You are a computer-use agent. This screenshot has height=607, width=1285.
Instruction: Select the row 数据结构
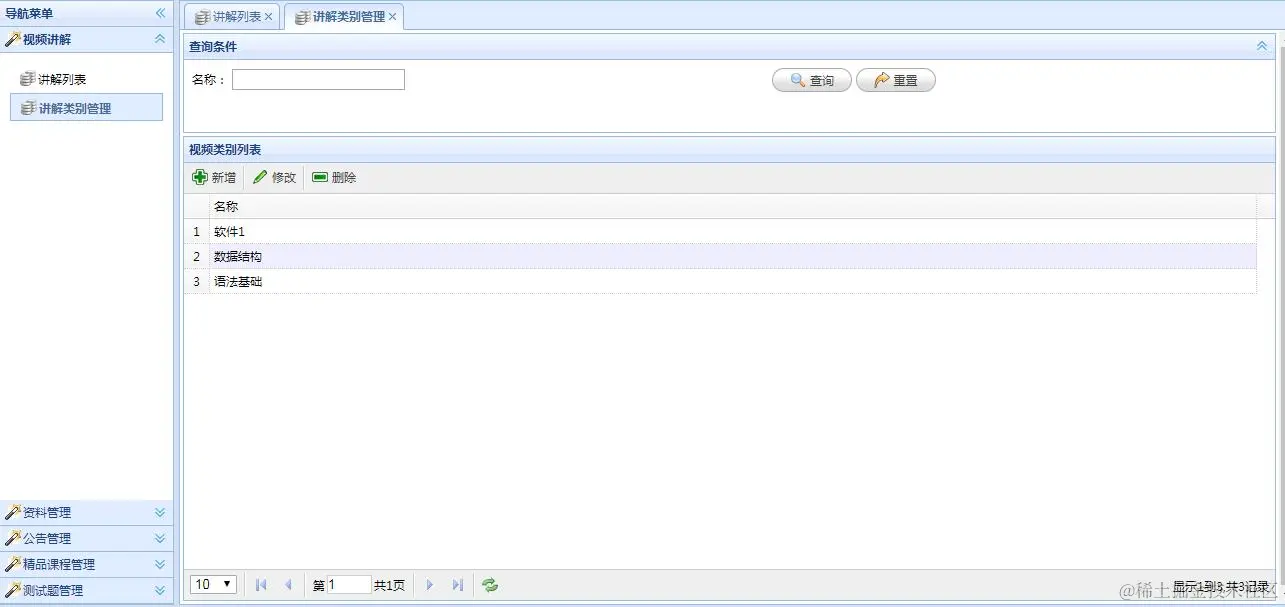(x=720, y=256)
